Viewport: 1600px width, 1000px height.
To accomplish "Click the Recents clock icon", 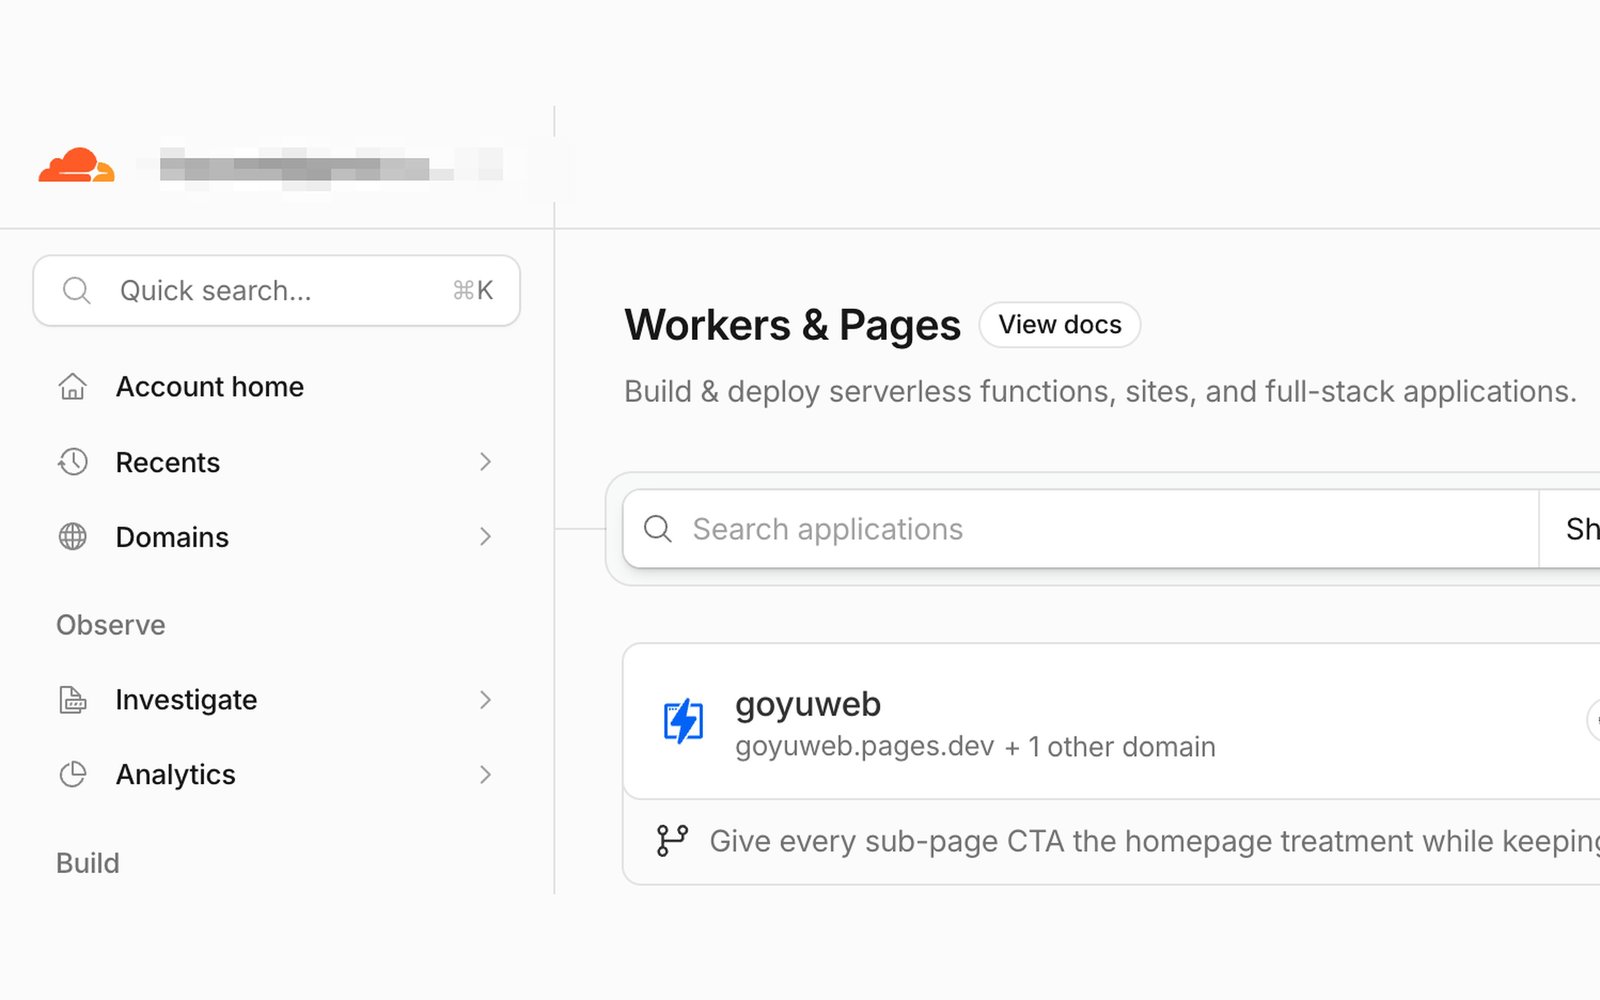I will pos(73,462).
